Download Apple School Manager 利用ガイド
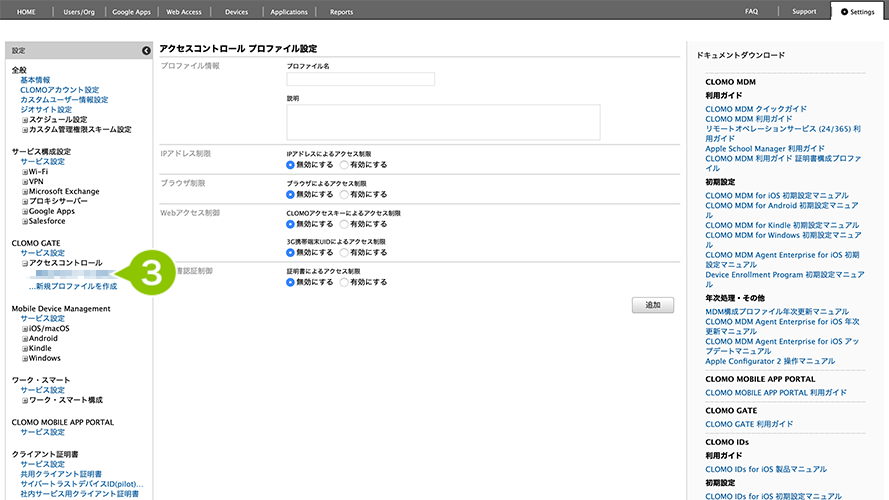Viewport: 889px width, 500px height. pyautogui.click(x=765, y=149)
